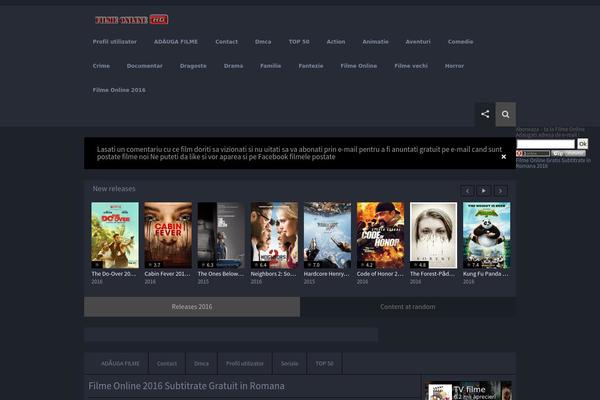Select the Fantezie genre
This screenshot has height=400, width=600.
(x=311, y=66)
